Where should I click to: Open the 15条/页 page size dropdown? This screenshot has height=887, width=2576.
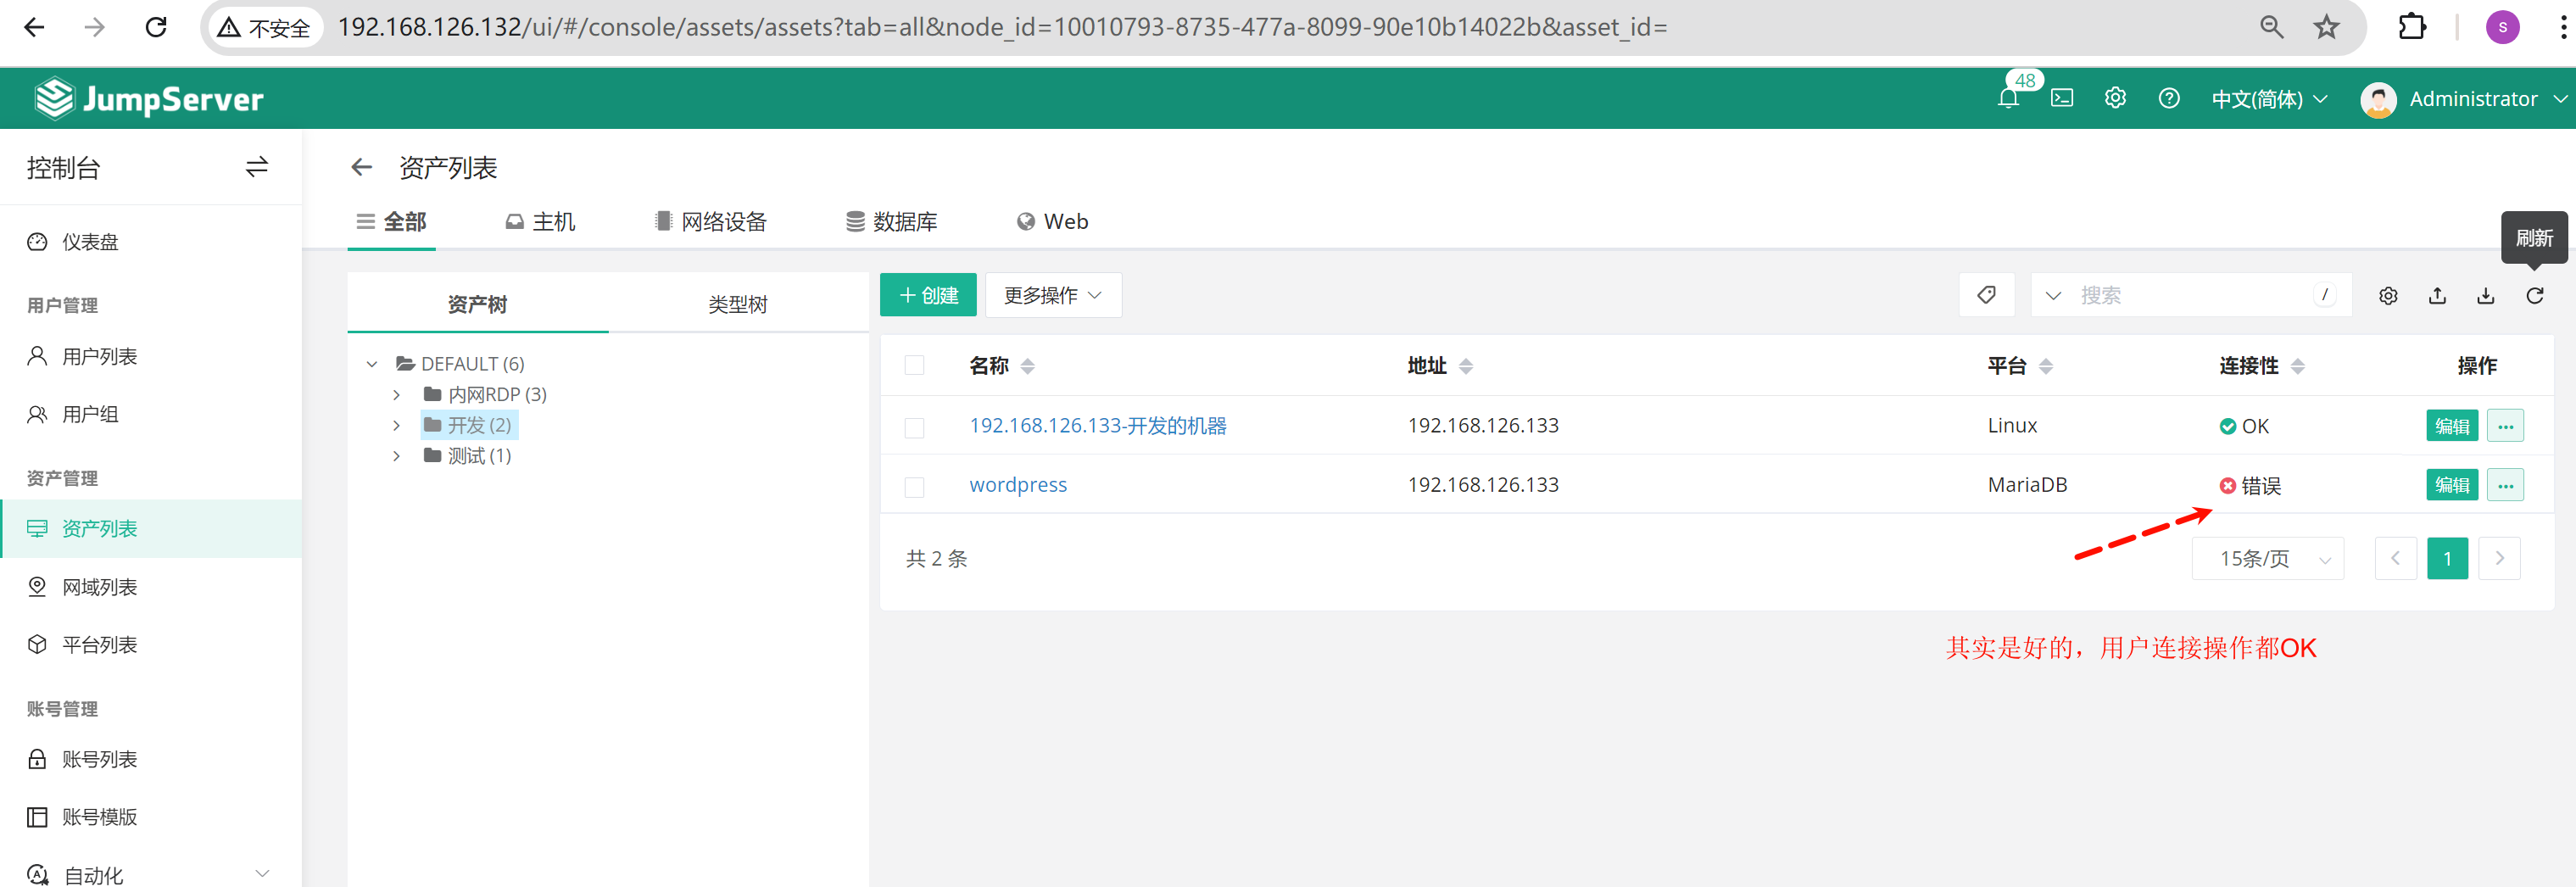point(2267,559)
